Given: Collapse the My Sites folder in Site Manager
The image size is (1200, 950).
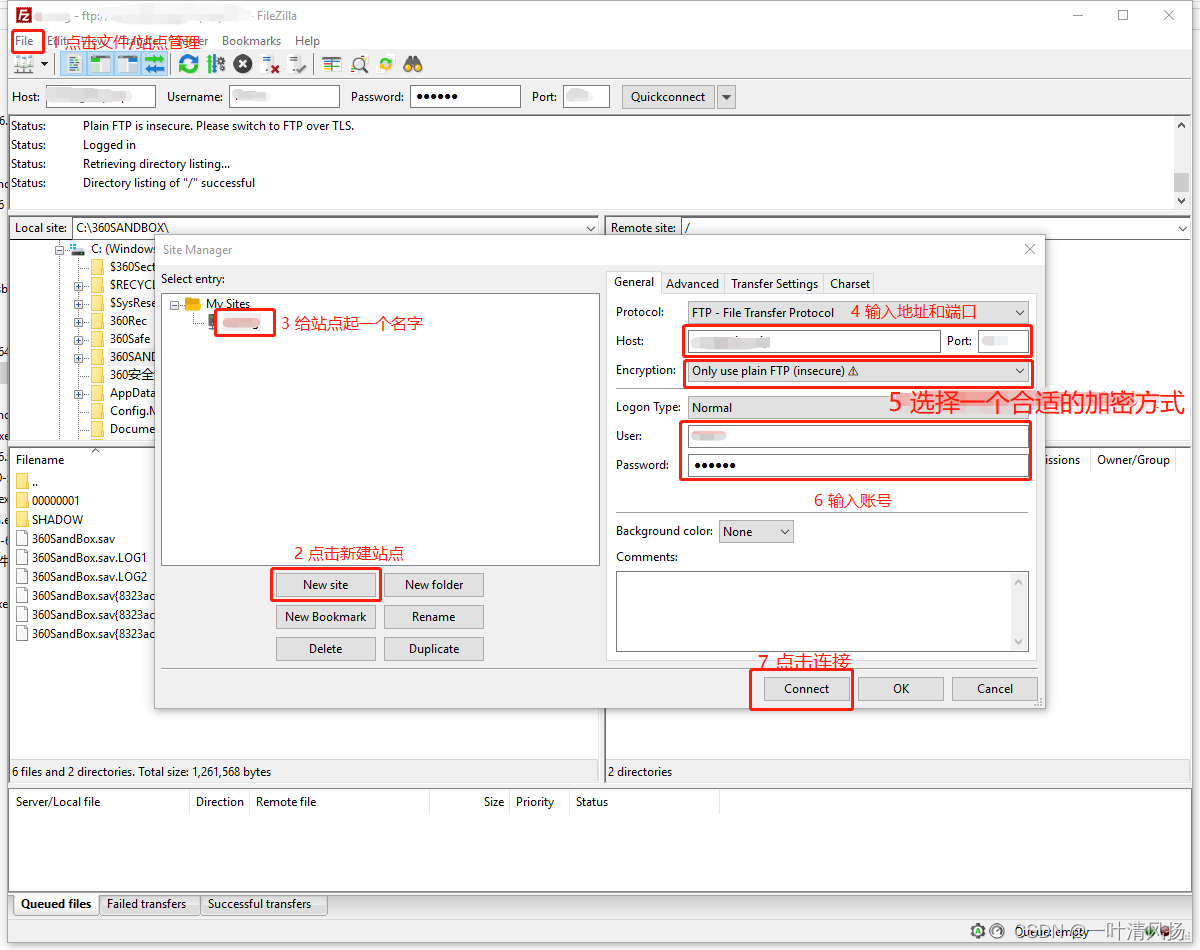Looking at the screenshot, I should pos(175,304).
